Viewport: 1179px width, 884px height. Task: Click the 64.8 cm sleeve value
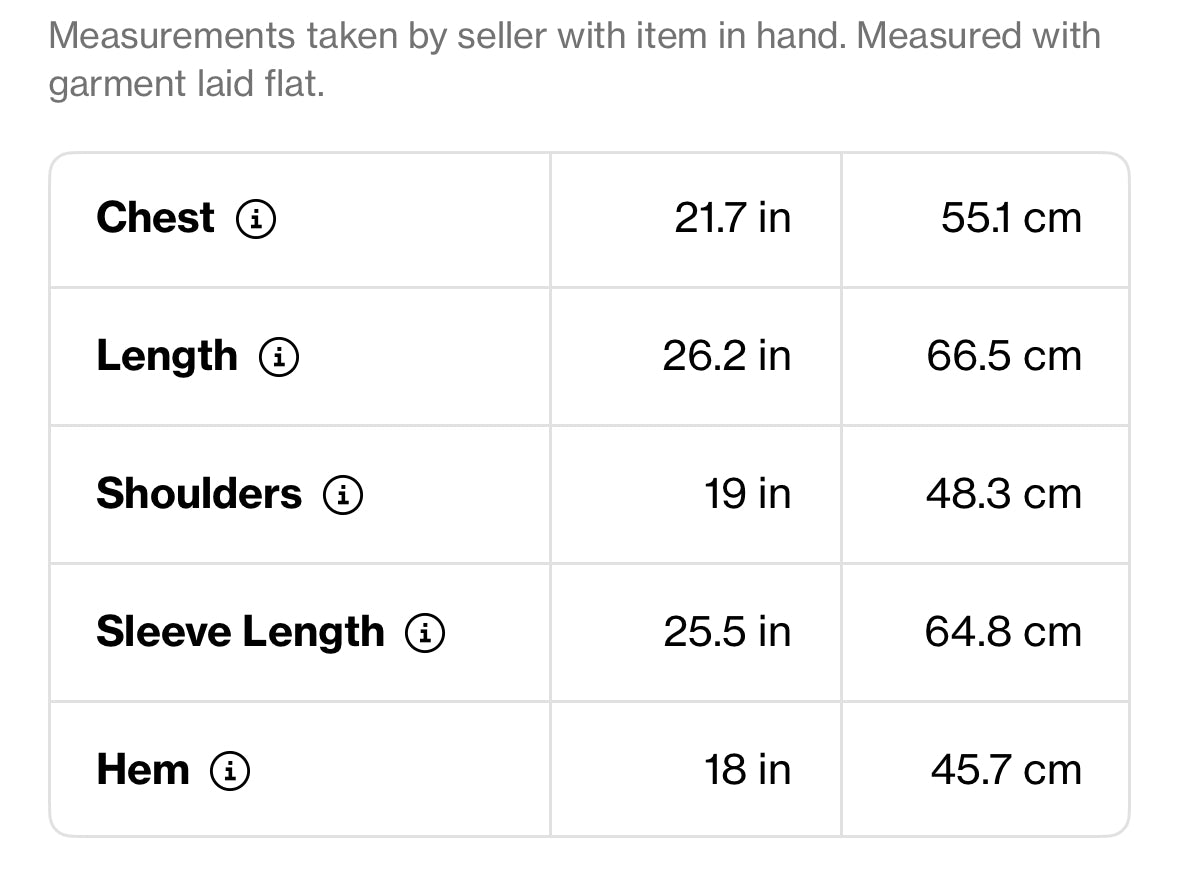1003,631
